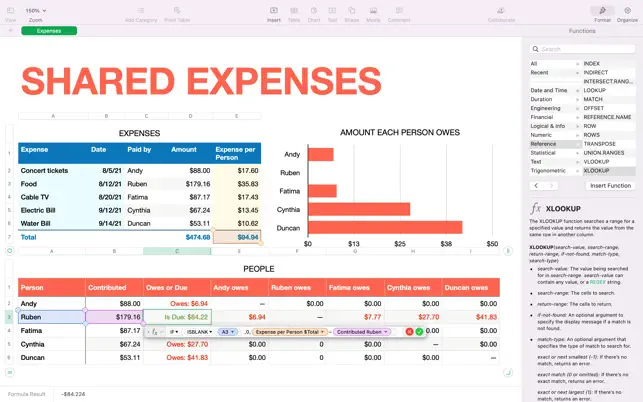Click the Duncan owes column header
Viewport: 643px width, 402px height.
[471, 288]
